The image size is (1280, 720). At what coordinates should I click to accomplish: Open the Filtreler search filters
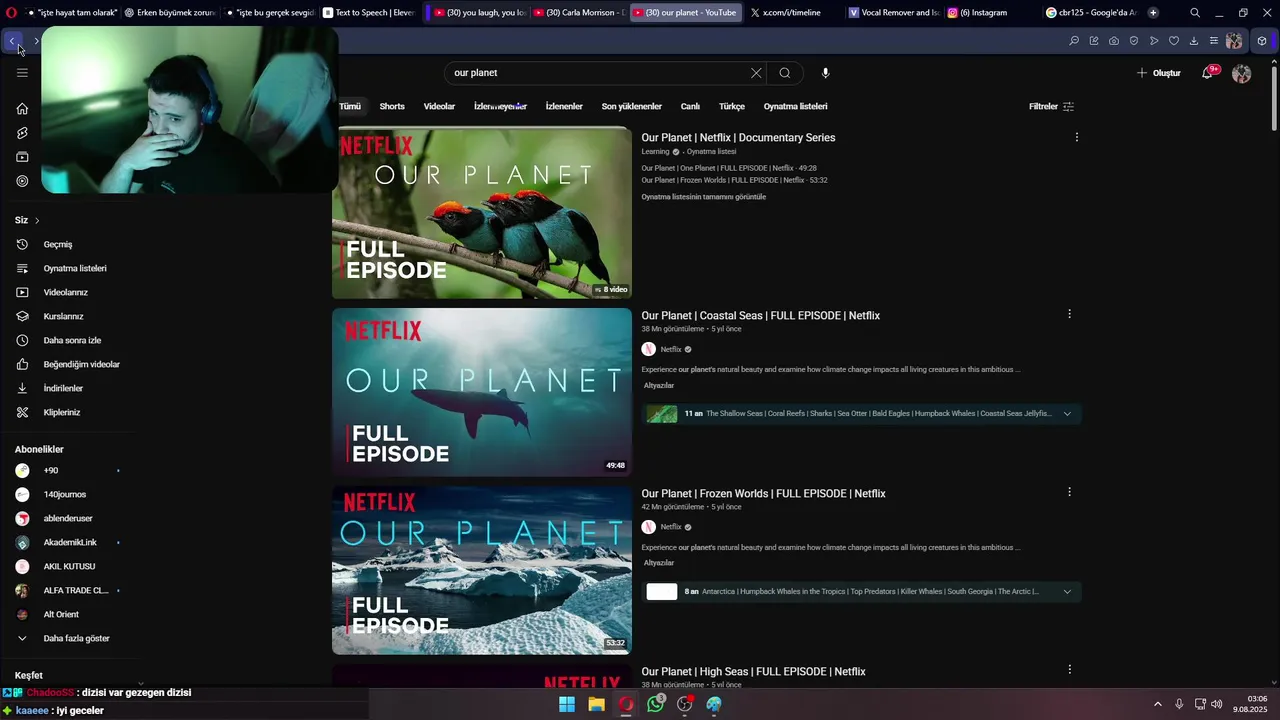pos(1051,106)
